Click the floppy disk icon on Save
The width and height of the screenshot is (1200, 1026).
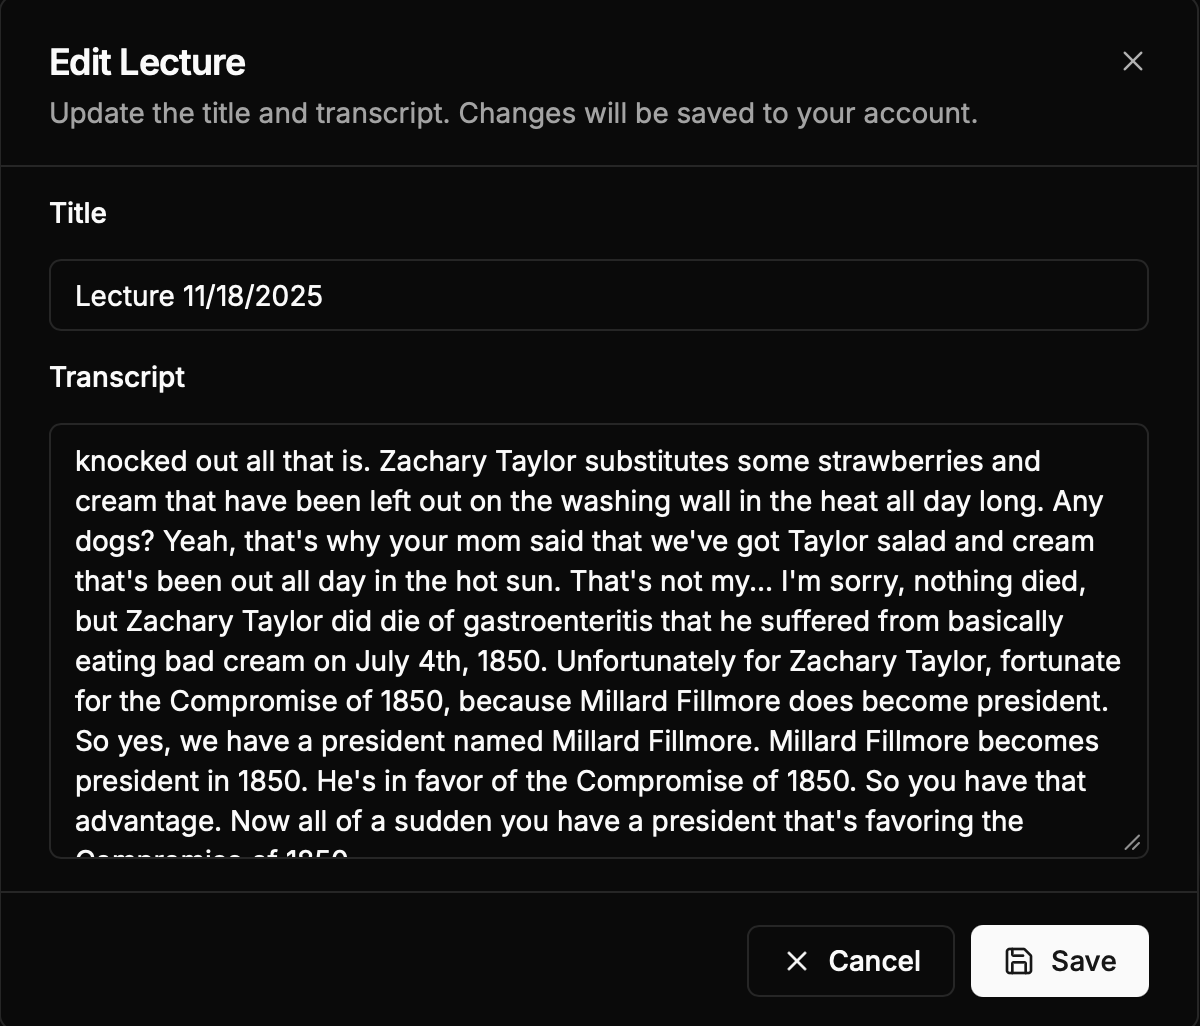(1018, 961)
